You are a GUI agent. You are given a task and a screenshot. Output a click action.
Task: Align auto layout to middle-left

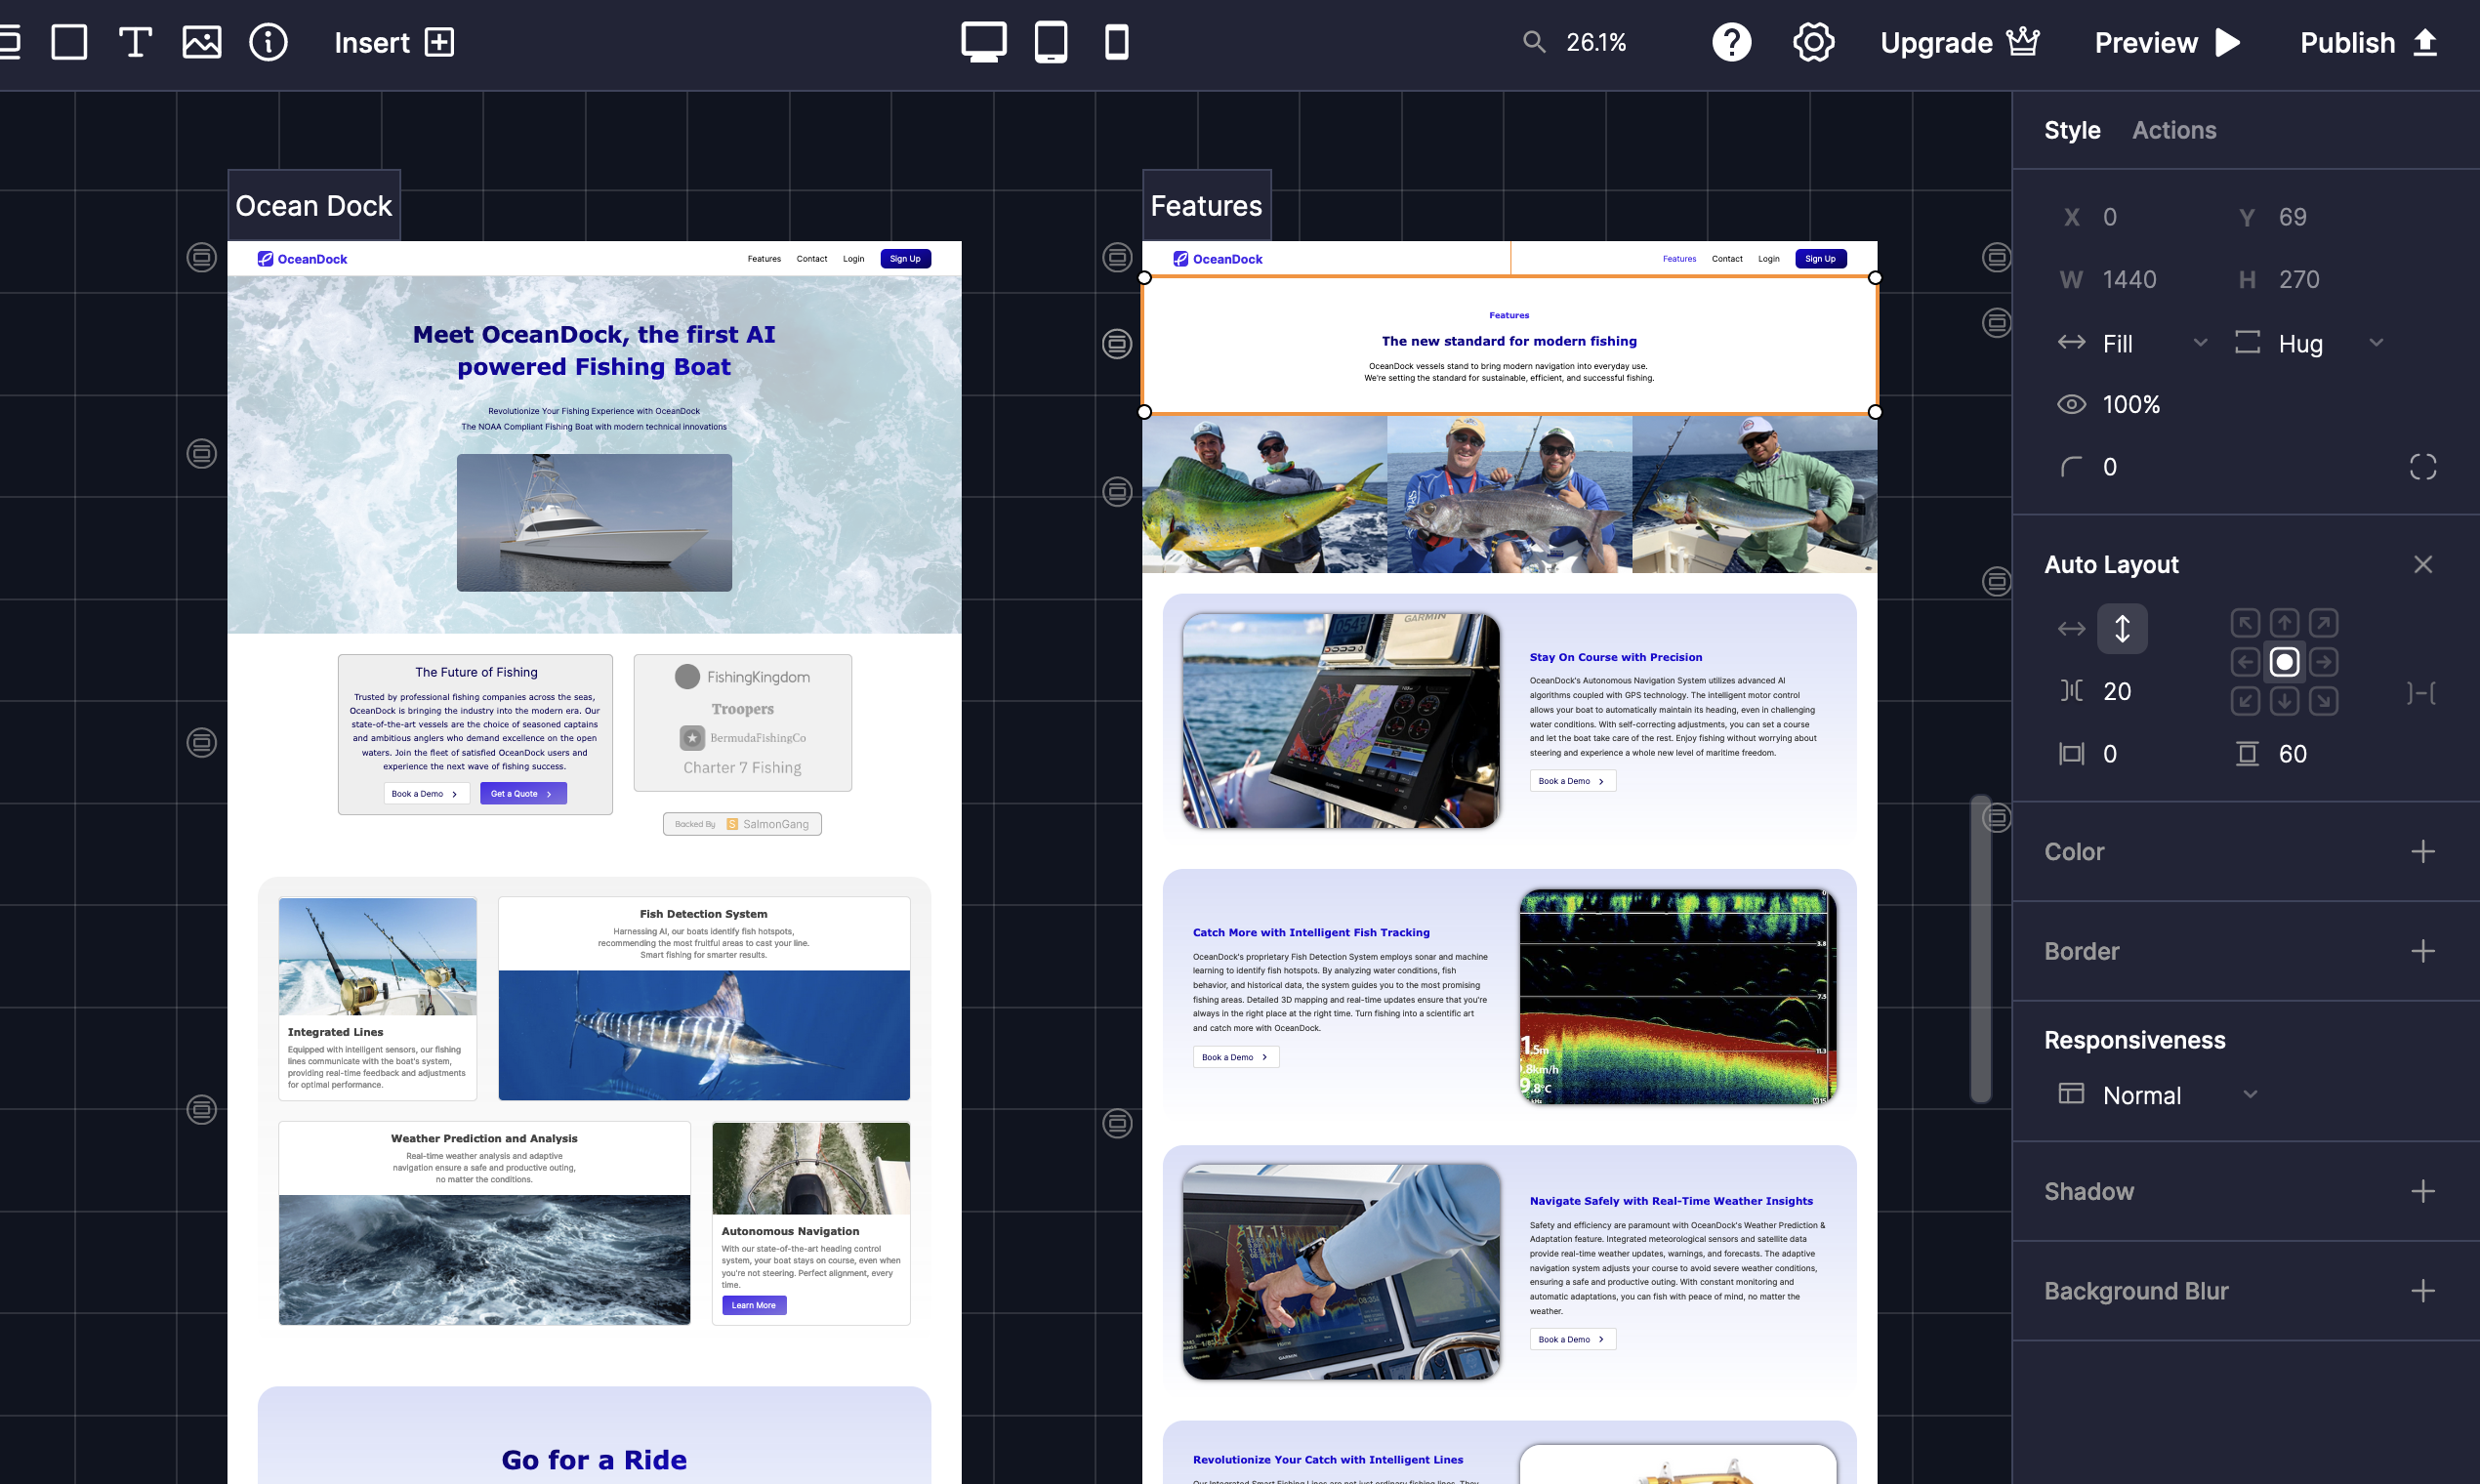pos(2245,662)
